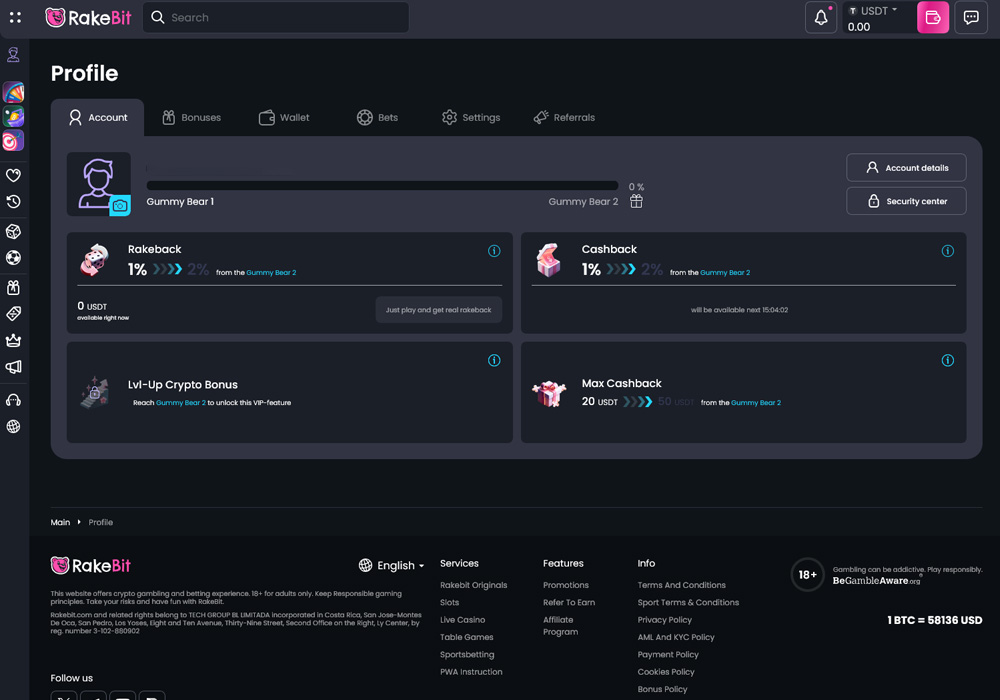Open the English language dropdown
This screenshot has width=1000, height=700.
tap(392, 565)
